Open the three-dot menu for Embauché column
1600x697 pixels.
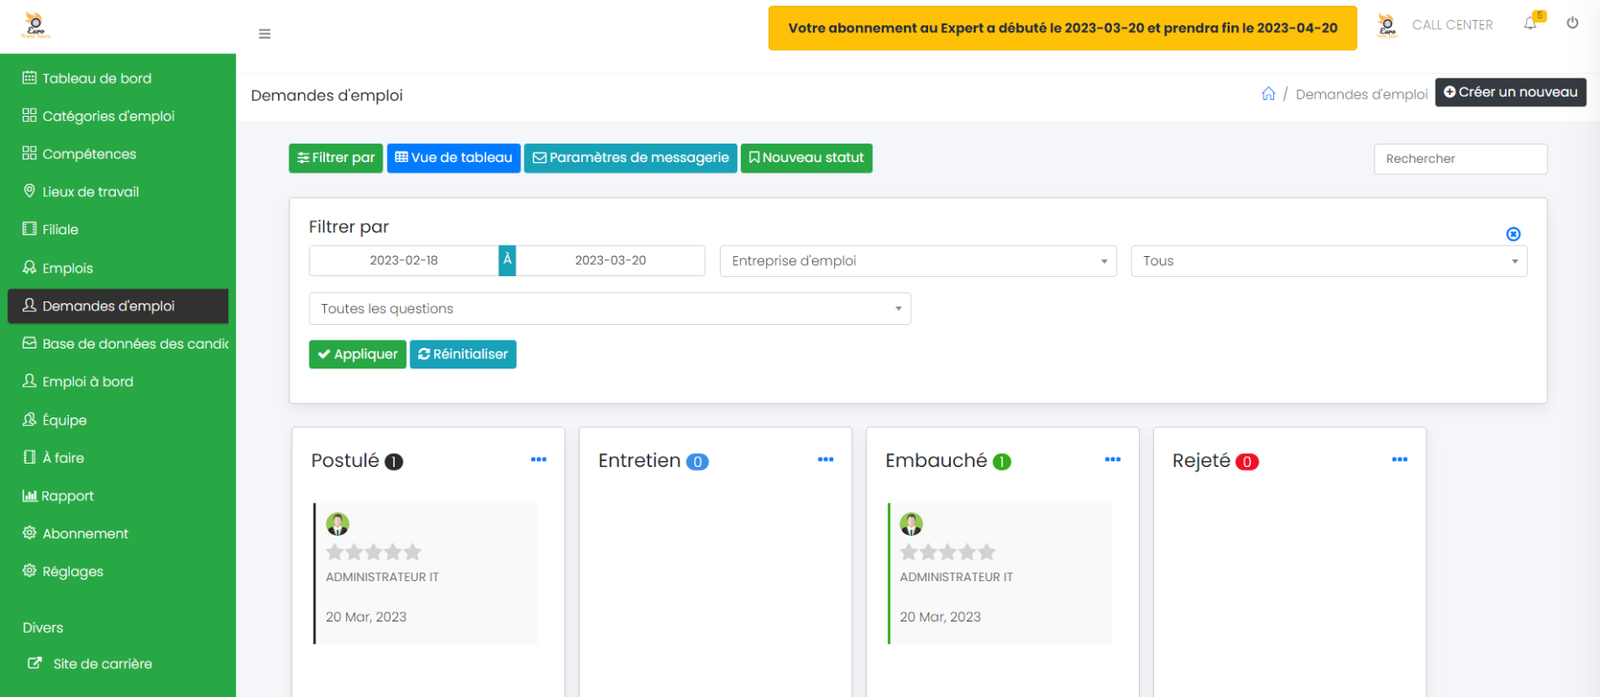click(x=1112, y=460)
